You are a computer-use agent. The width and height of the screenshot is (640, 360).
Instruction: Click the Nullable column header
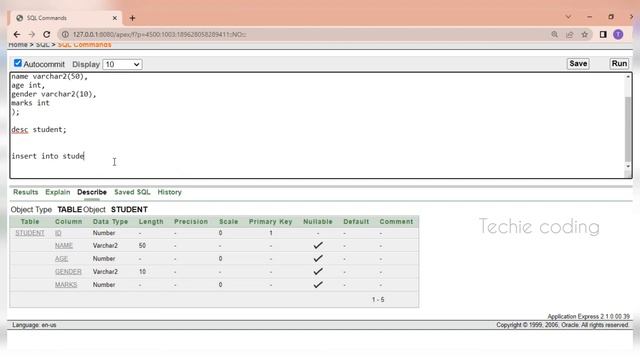click(x=318, y=222)
